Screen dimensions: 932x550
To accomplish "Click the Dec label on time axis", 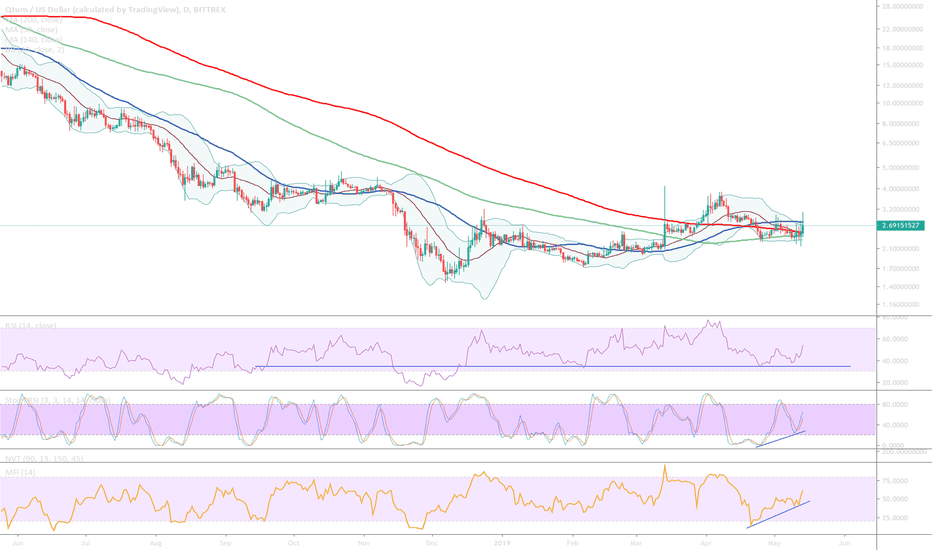I will (432, 543).
